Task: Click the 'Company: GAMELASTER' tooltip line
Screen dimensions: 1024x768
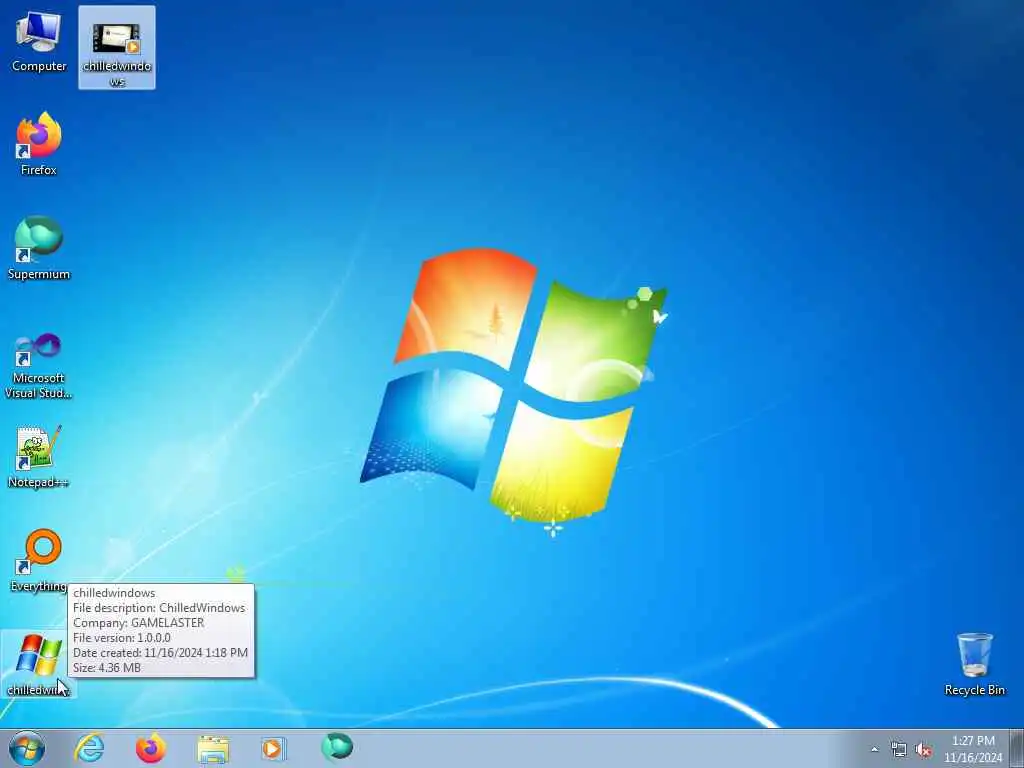Action: tap(138, 622)
